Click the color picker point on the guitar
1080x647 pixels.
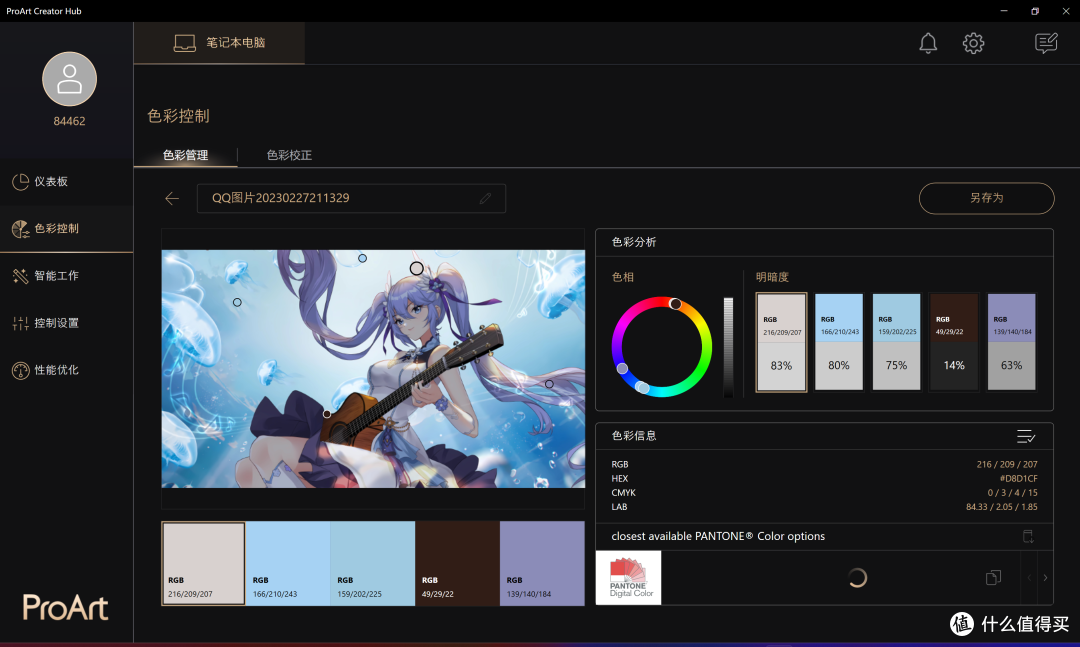(x=327, y=414)
